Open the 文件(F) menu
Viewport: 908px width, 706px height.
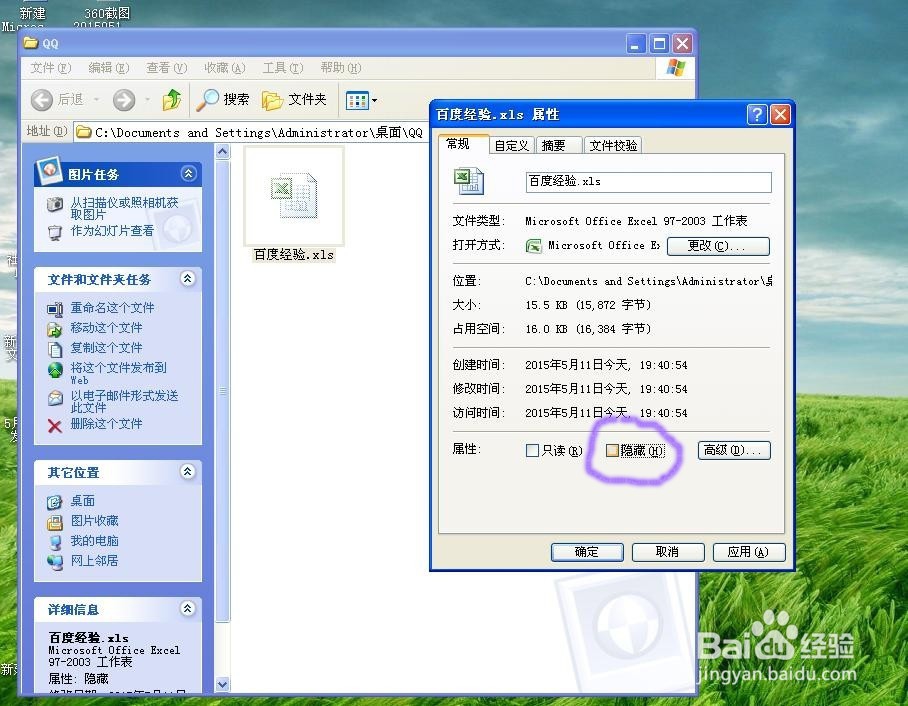pos(50,68)
